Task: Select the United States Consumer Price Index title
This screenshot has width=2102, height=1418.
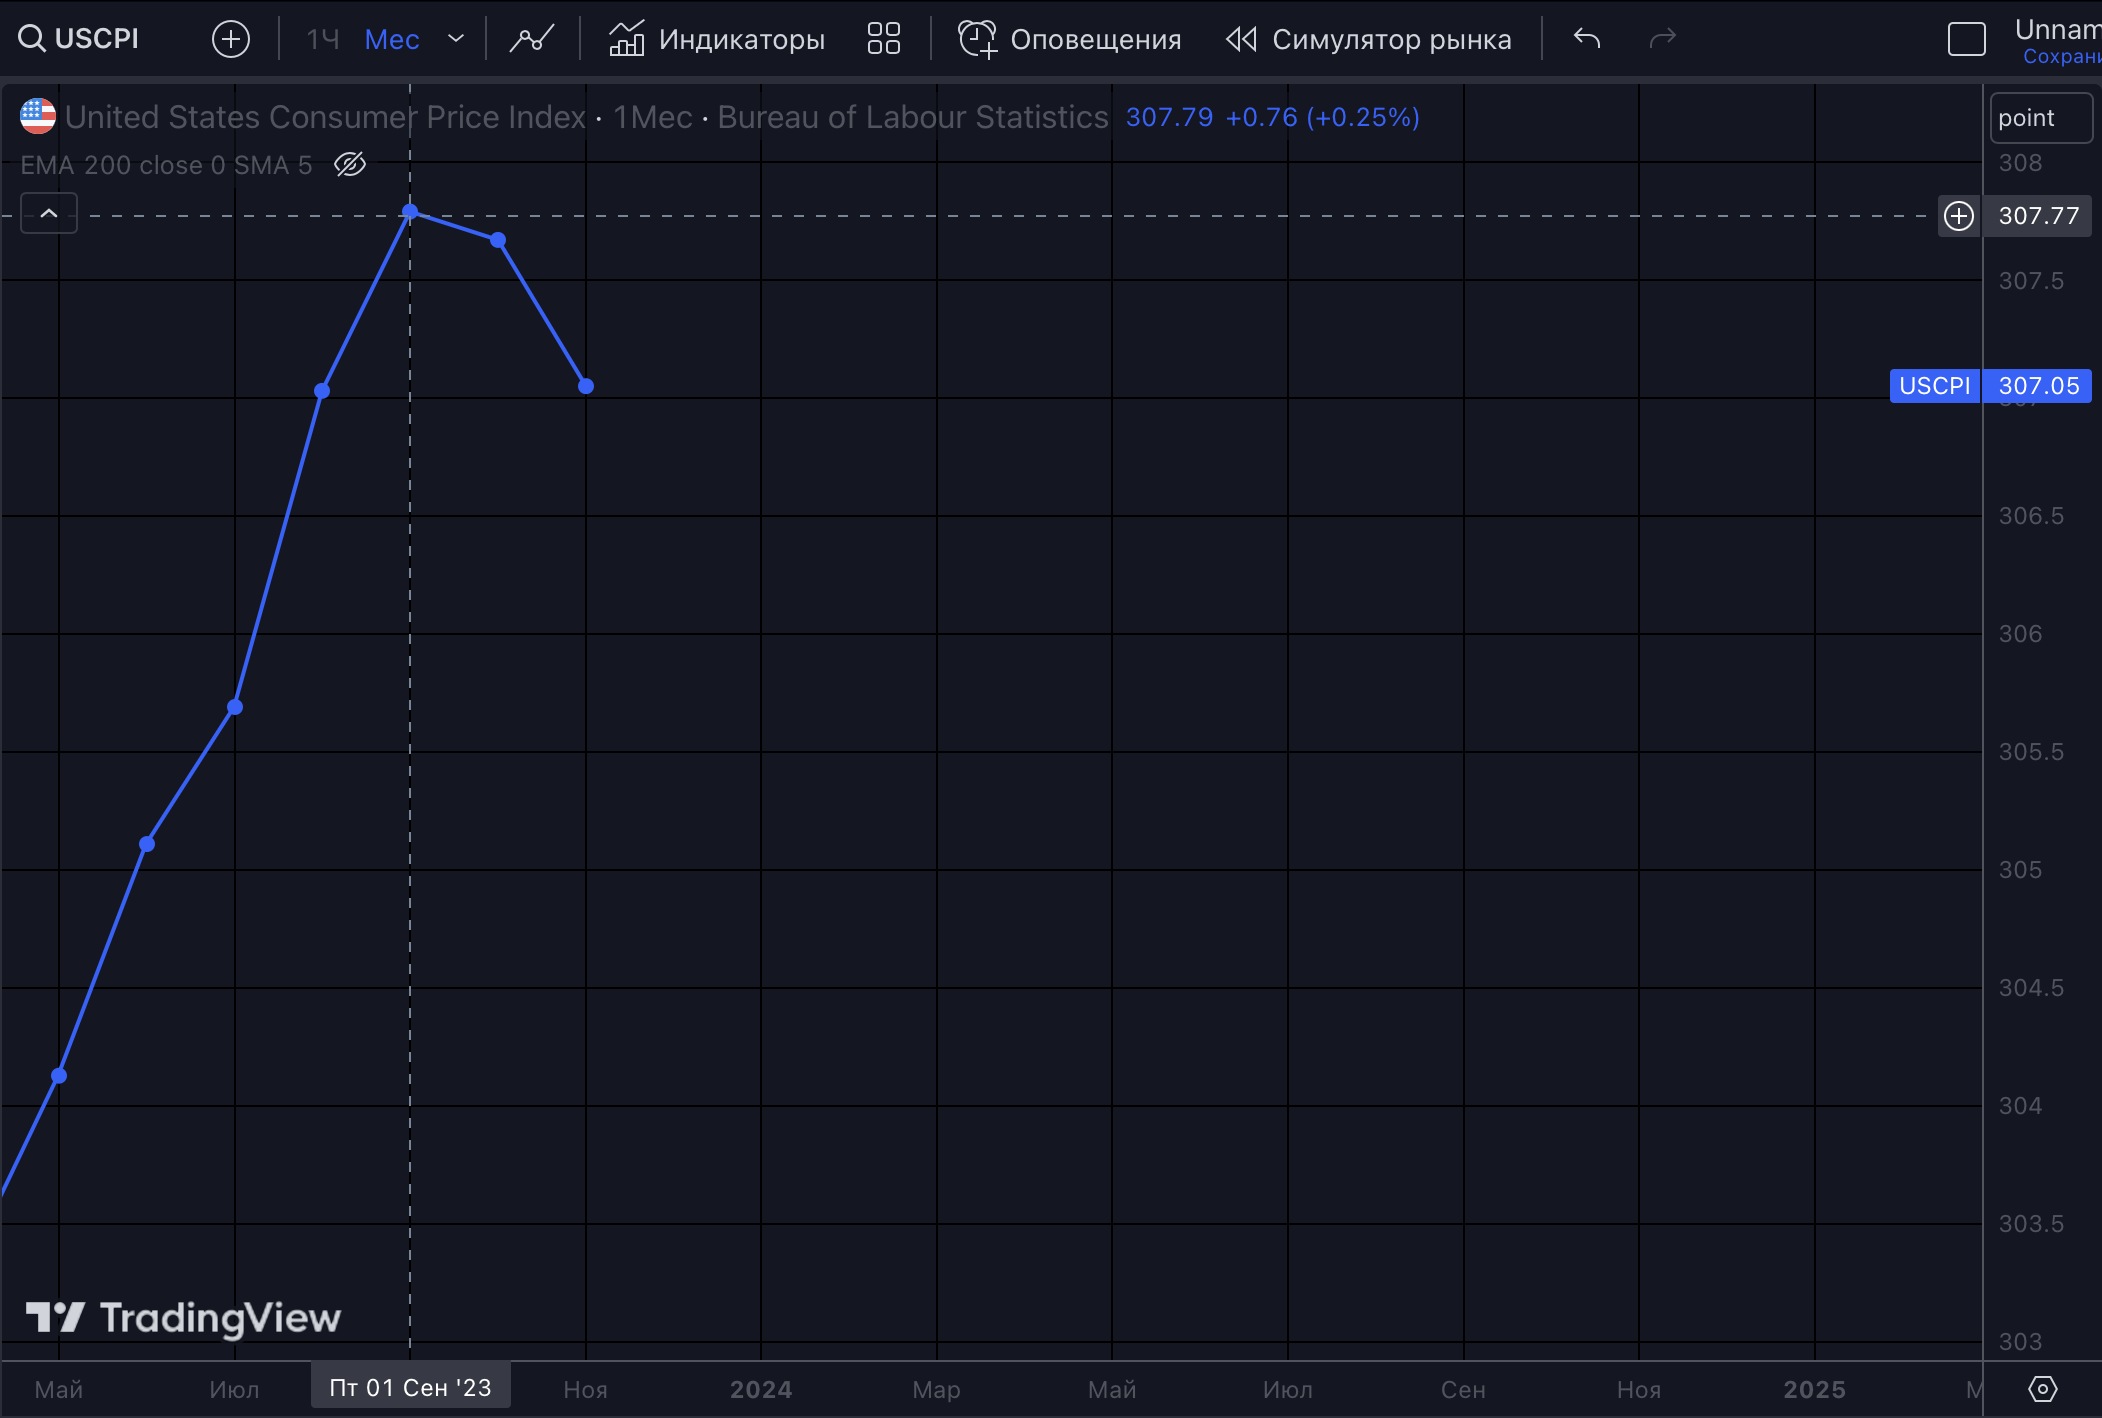Action: (x=325, y=117)
